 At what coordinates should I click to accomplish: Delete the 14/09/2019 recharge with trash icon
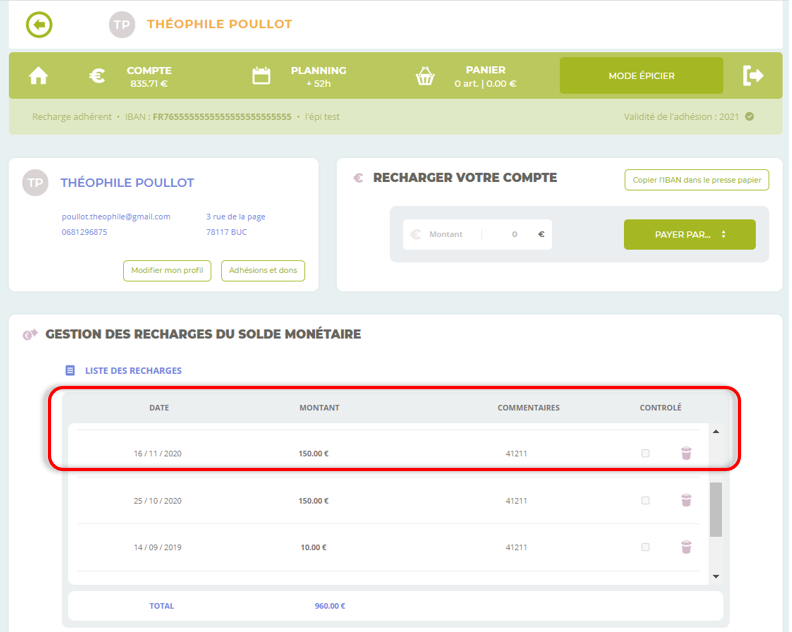click(x=686, y=547)
